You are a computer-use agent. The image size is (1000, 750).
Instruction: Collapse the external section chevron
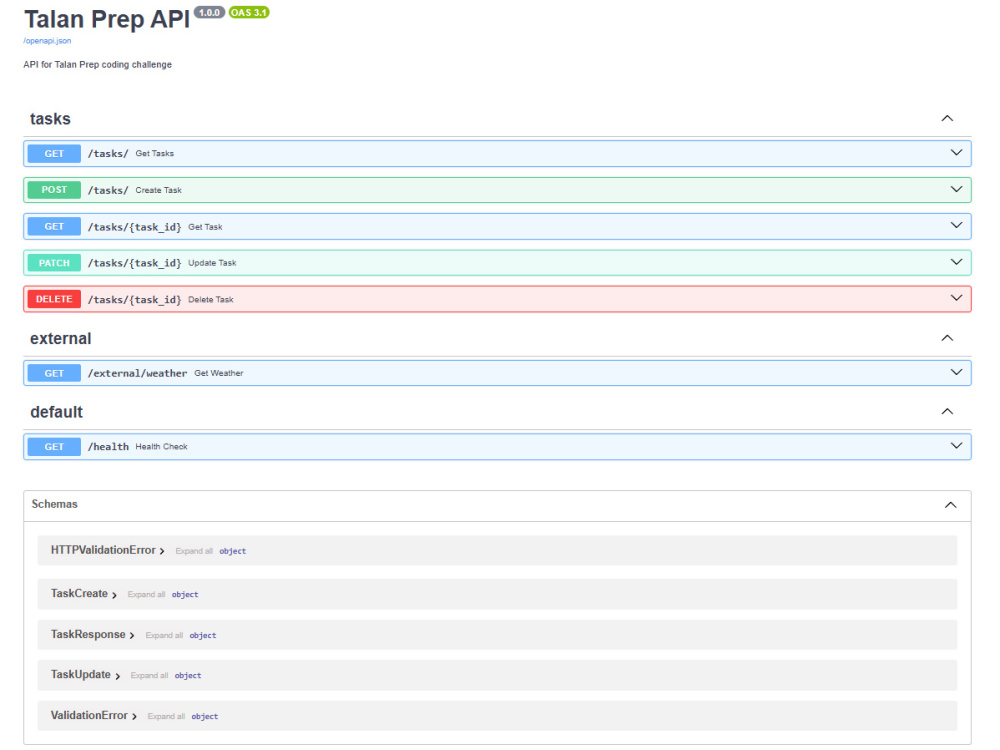[947, 338]
